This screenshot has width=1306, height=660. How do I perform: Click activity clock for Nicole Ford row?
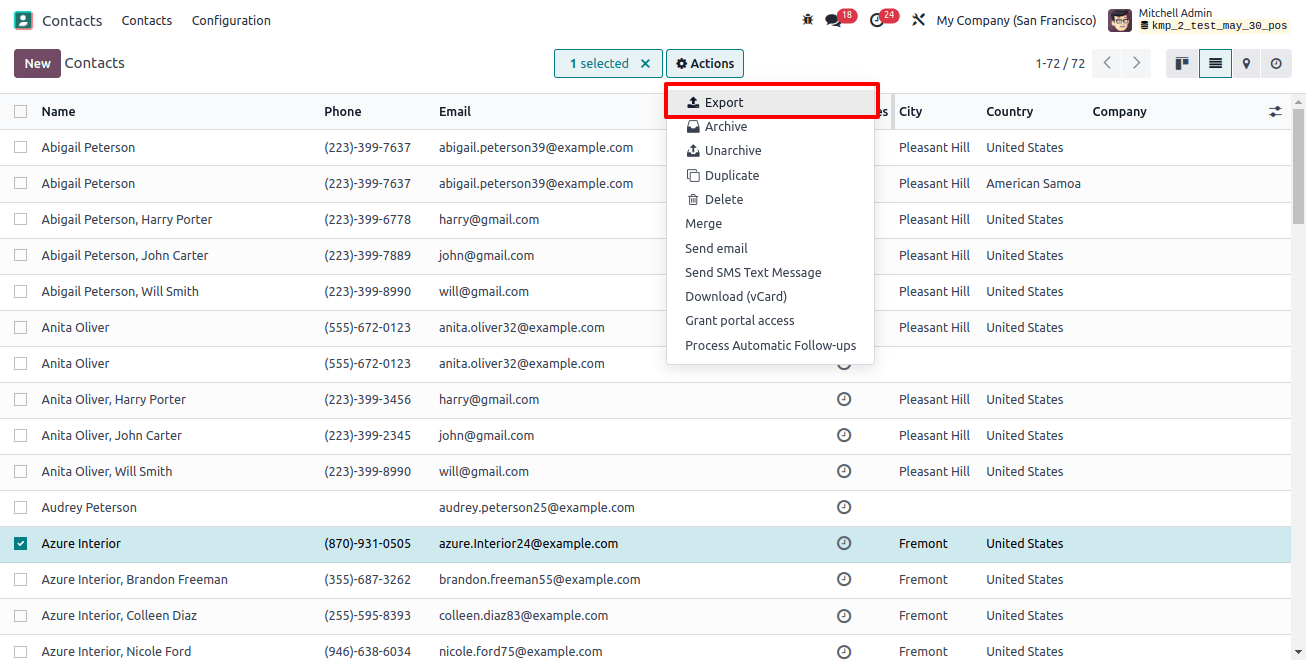(x=844, y=651)
